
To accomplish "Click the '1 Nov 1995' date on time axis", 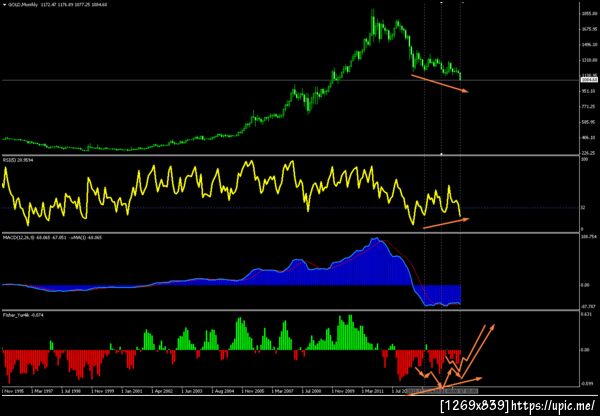I will click(15, 392).
